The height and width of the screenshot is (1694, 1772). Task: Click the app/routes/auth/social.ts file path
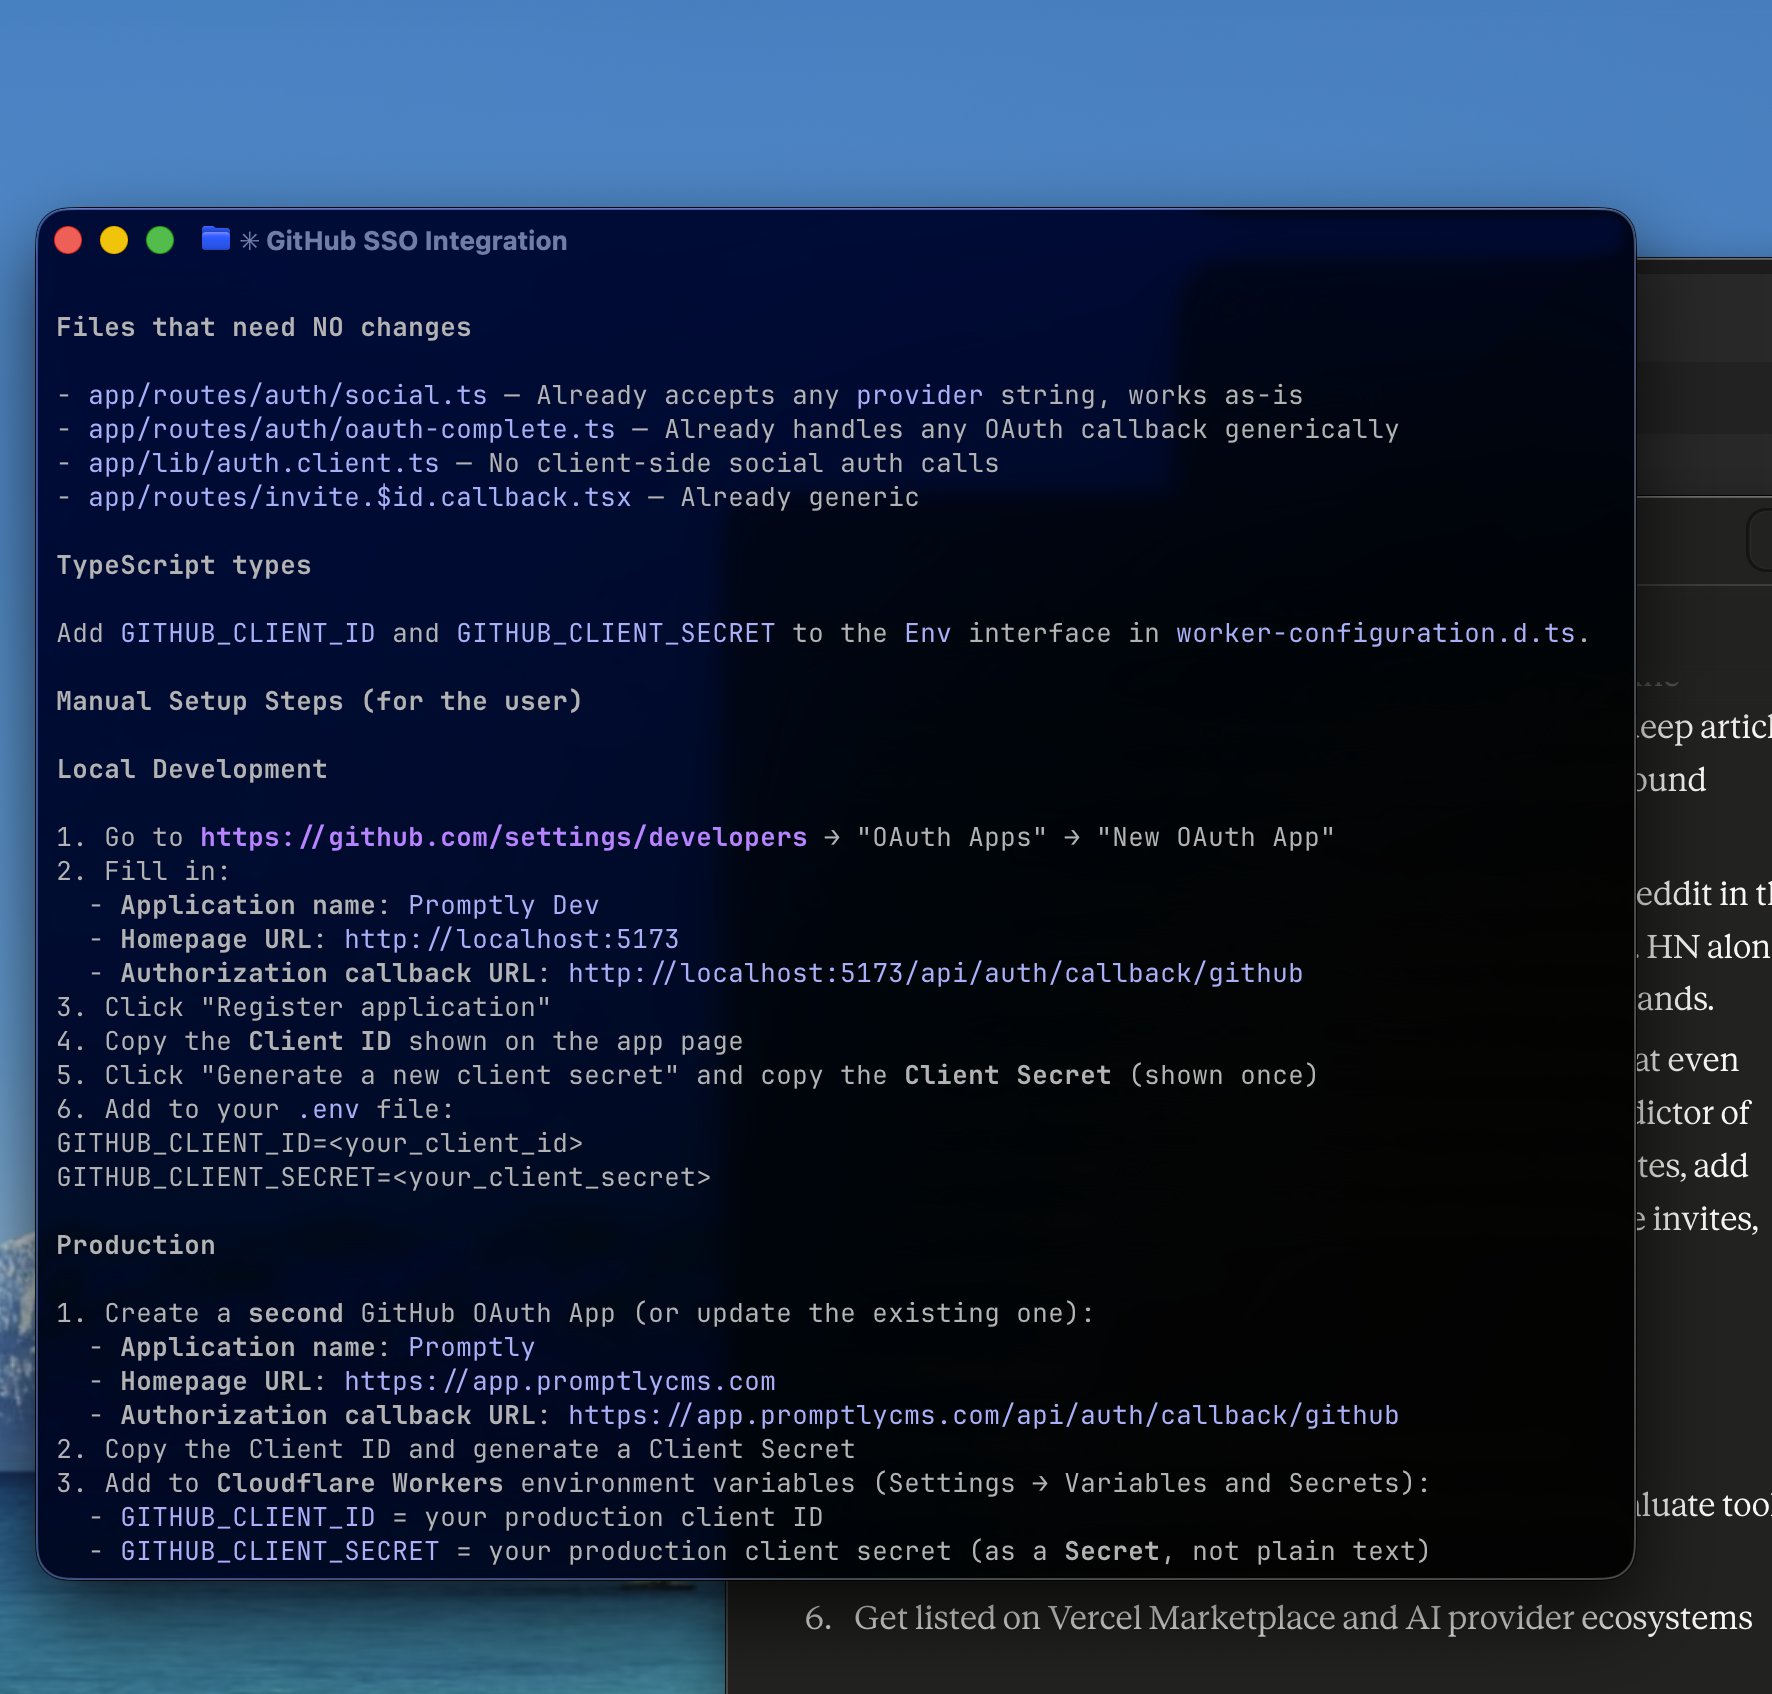[288, 395]
